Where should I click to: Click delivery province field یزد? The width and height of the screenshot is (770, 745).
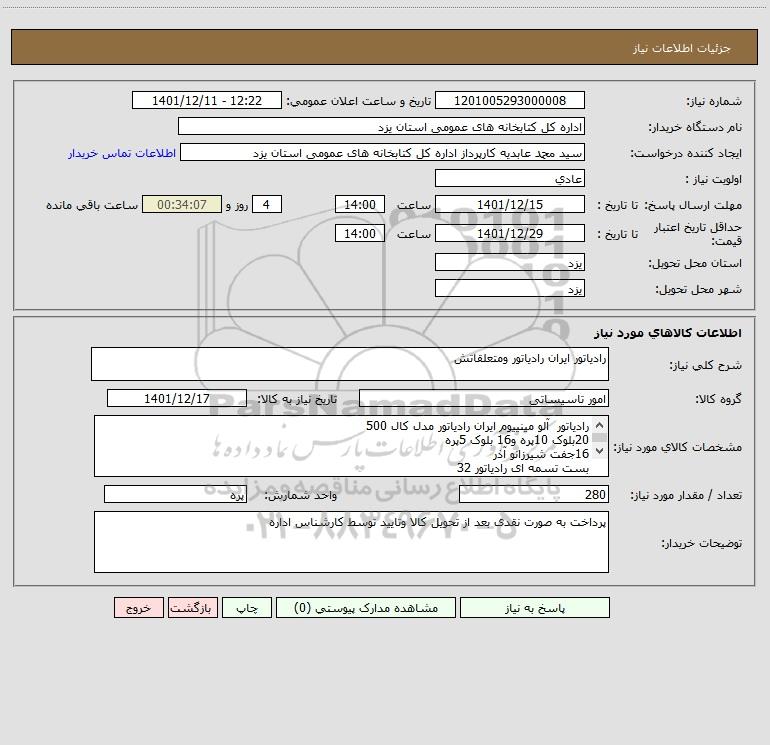(x=510, y=262)
